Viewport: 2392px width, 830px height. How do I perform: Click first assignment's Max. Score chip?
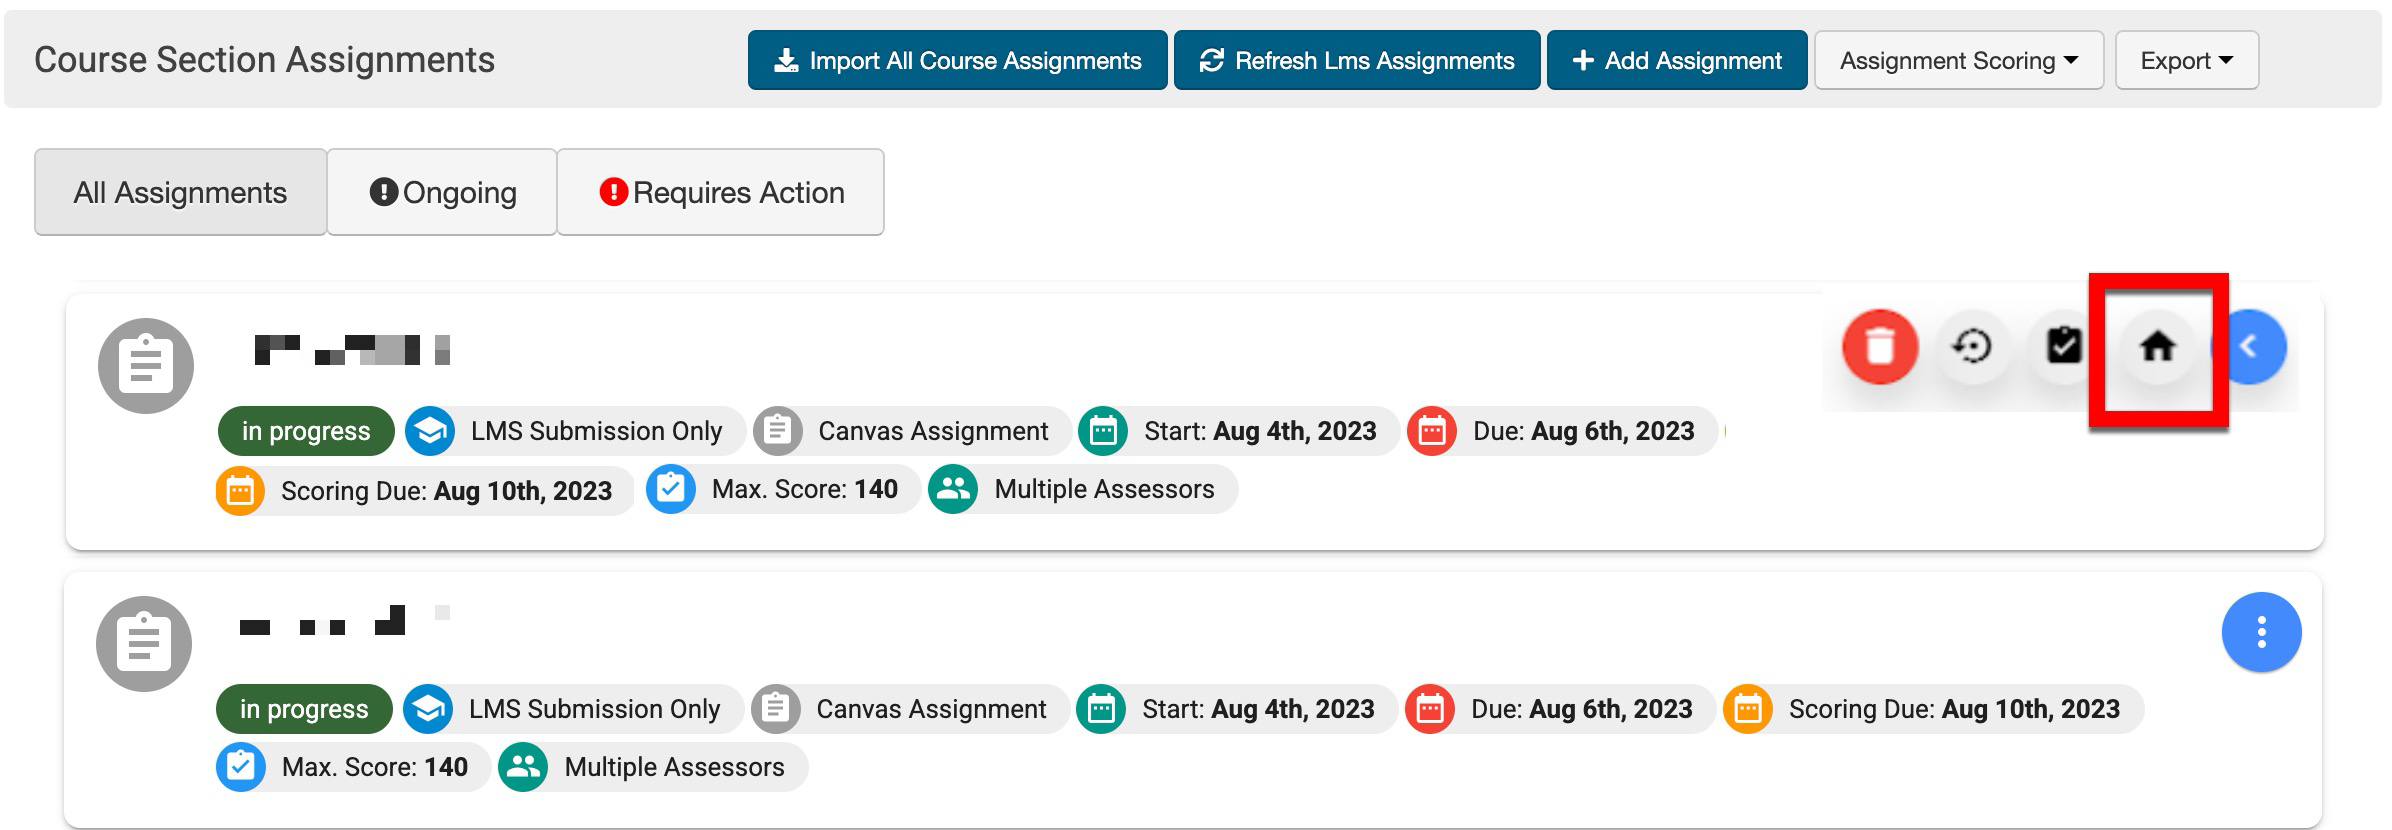783,489
